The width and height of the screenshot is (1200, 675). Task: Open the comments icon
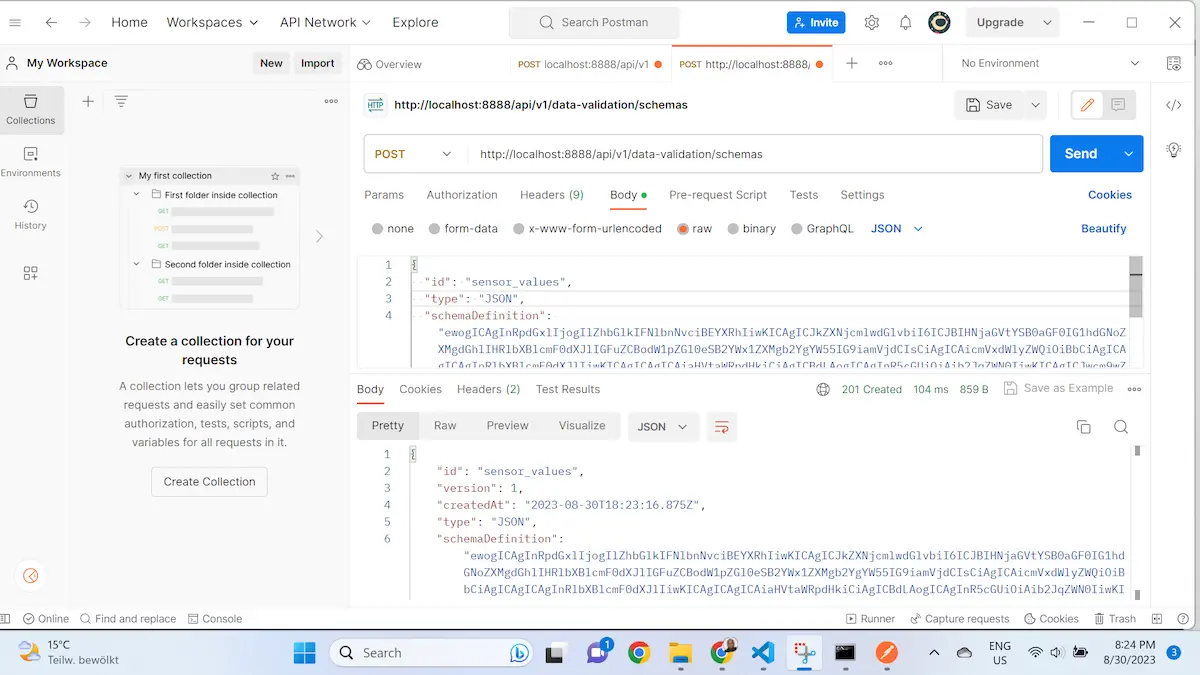click(x=1118, y=105)
